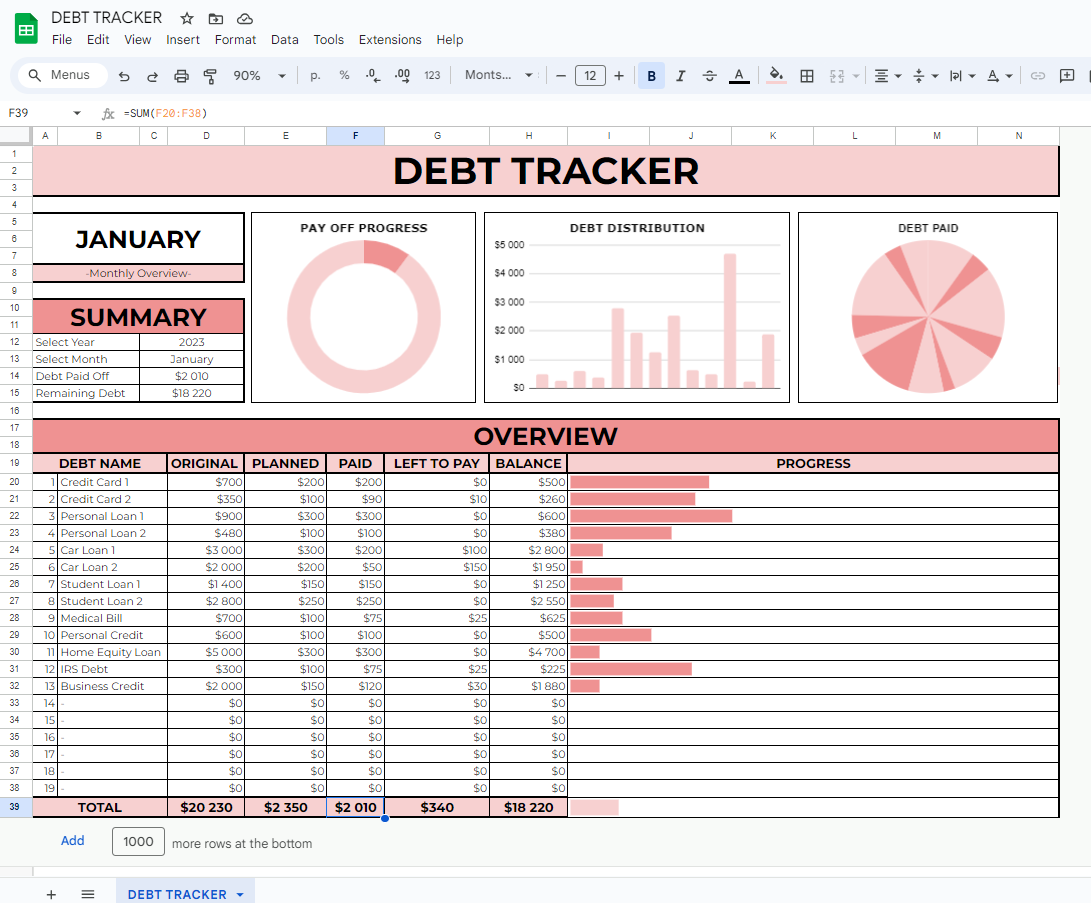Open the merge cells dropdown arrow
Viewport: 1091px width, 903px height.
(x=856, y=76)
